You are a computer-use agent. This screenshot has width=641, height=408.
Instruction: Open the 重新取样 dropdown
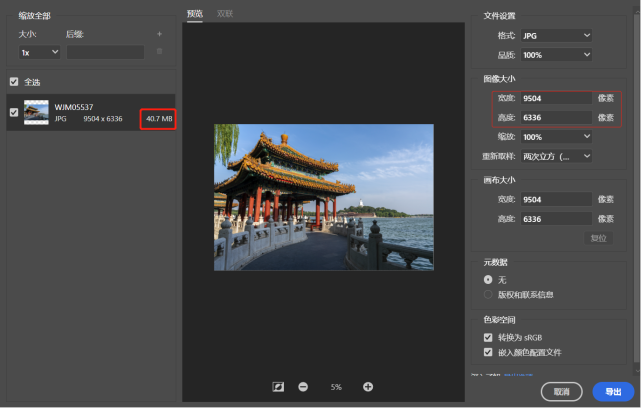557,156
